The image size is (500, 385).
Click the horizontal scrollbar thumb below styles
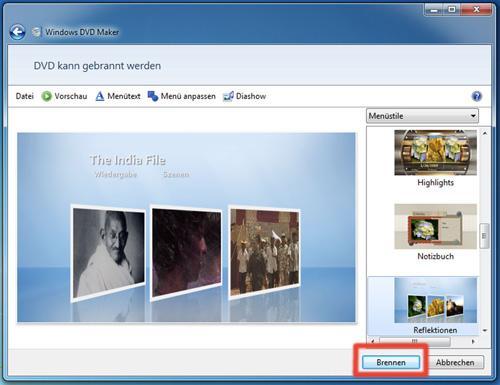415,341
